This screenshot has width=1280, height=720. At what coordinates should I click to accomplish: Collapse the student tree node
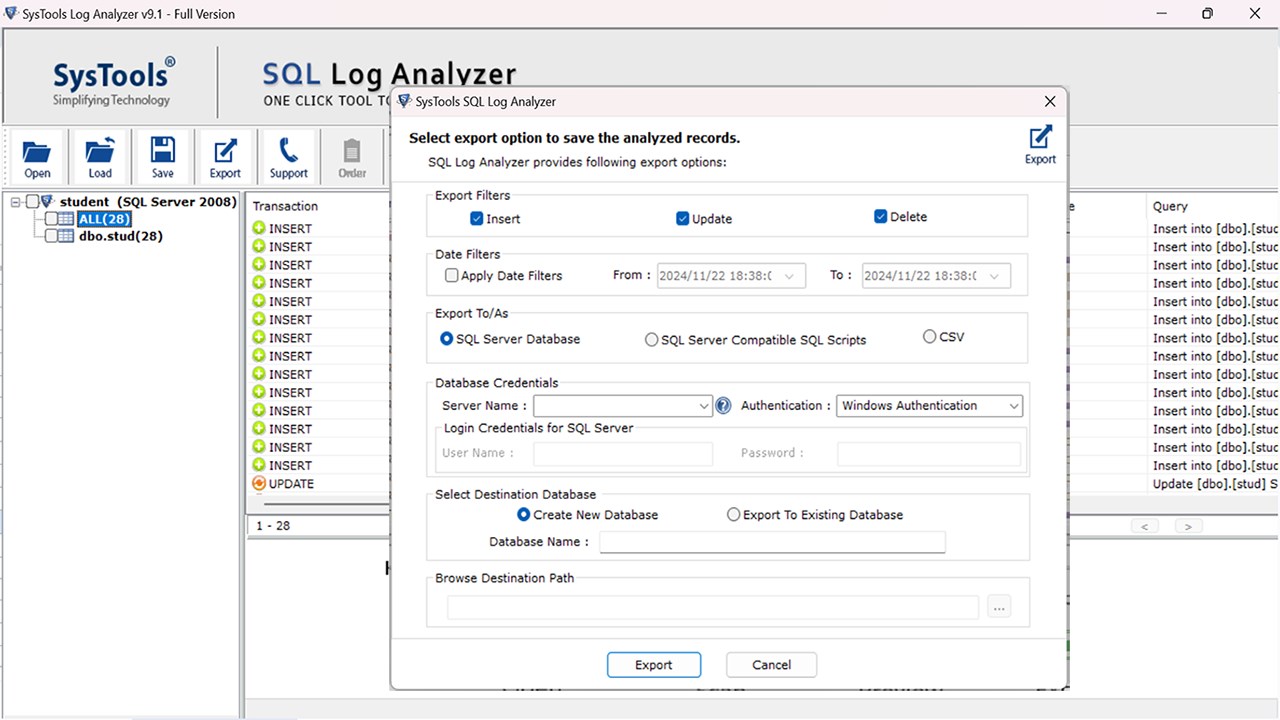coord(16,202)
